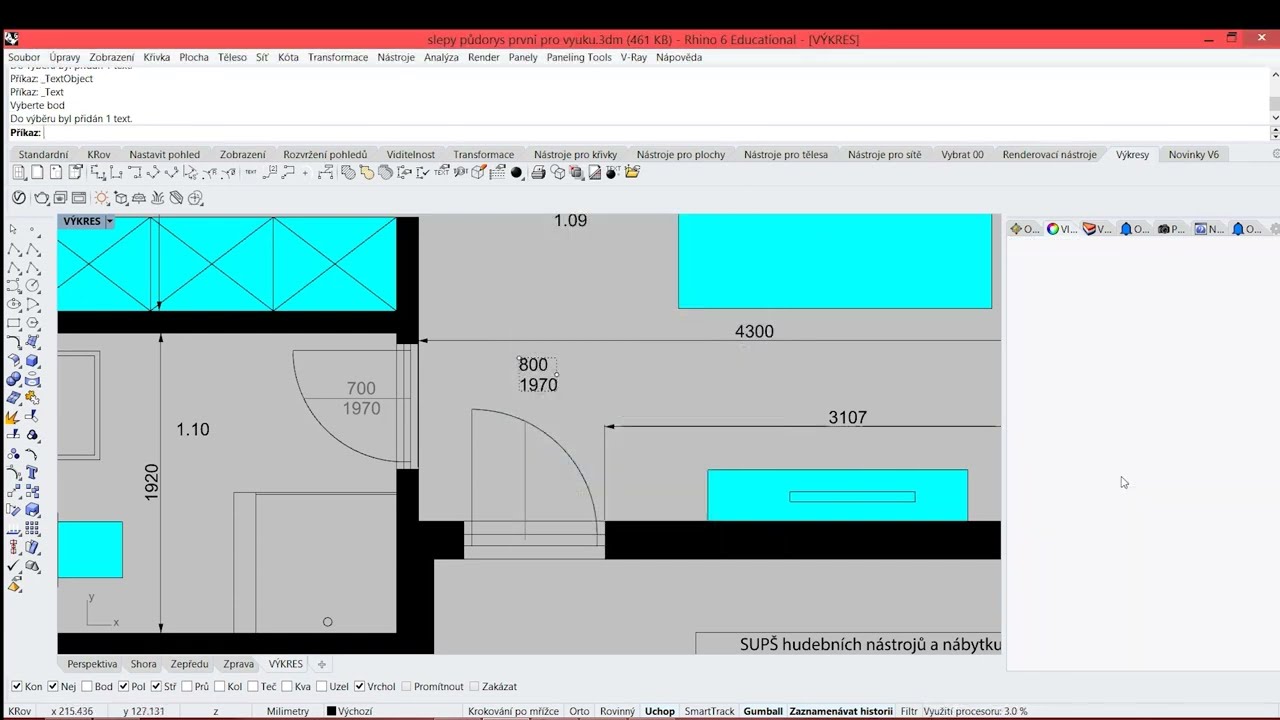Toggle Orto mode in status bar
This screenshot has height=720, width=1280.
click(x=579, y=711)
